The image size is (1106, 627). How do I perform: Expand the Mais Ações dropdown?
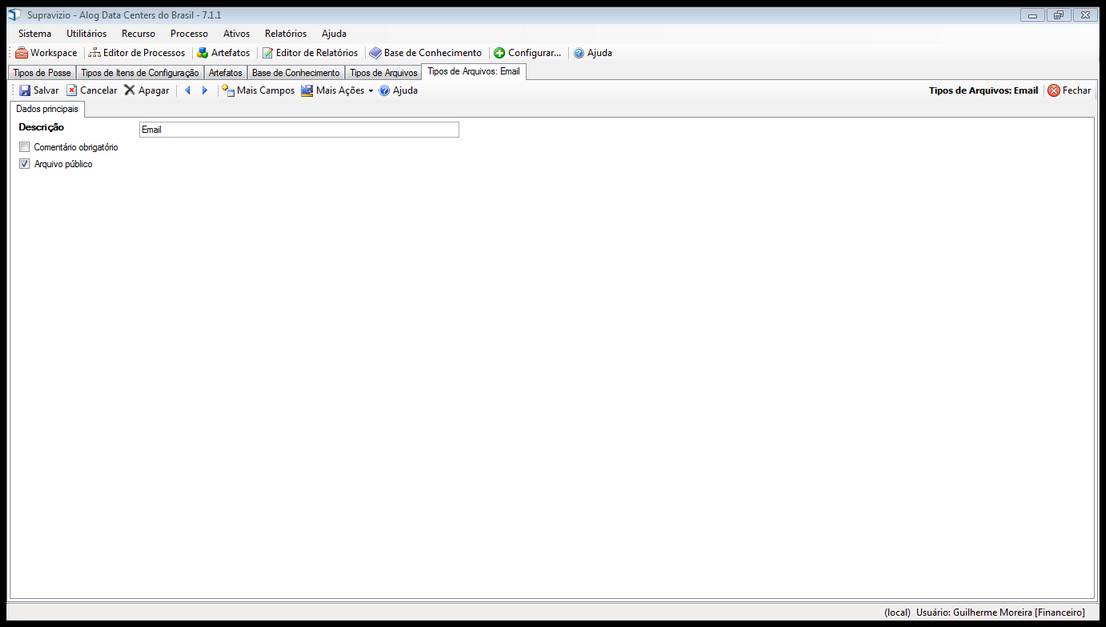pos(338,90)
